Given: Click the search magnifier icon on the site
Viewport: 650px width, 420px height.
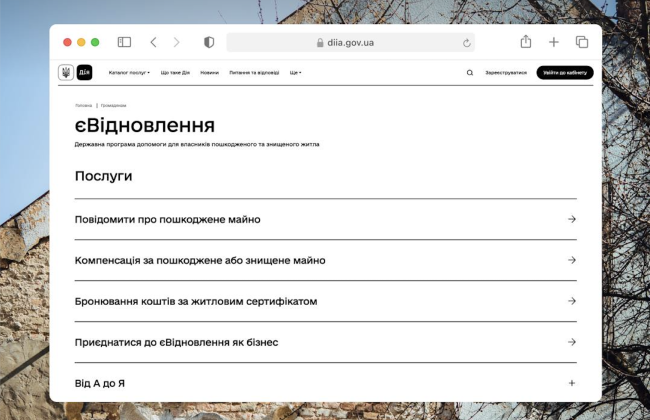Looking at the screenshot, I should [470, 73].
